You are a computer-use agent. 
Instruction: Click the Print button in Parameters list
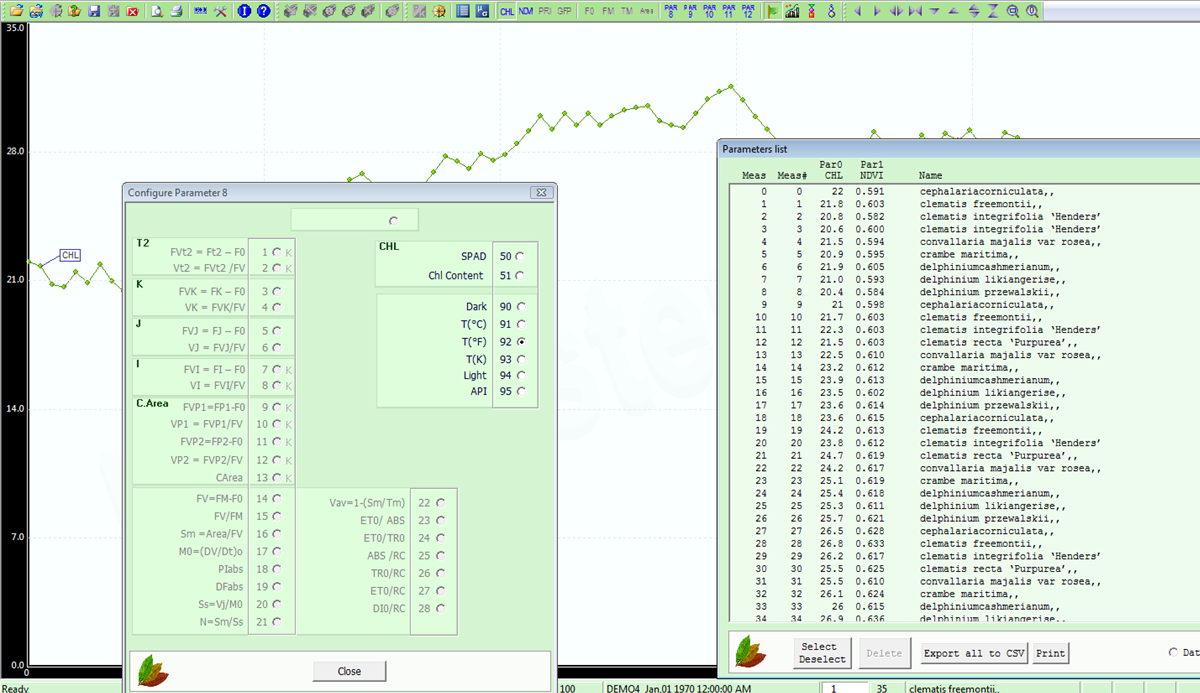click(1050, 653)
